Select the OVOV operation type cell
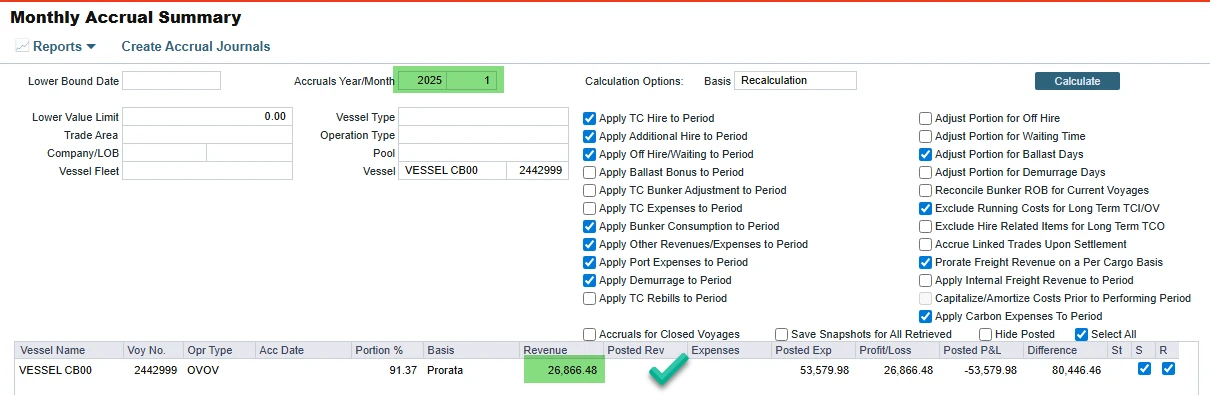 point(219,370)
